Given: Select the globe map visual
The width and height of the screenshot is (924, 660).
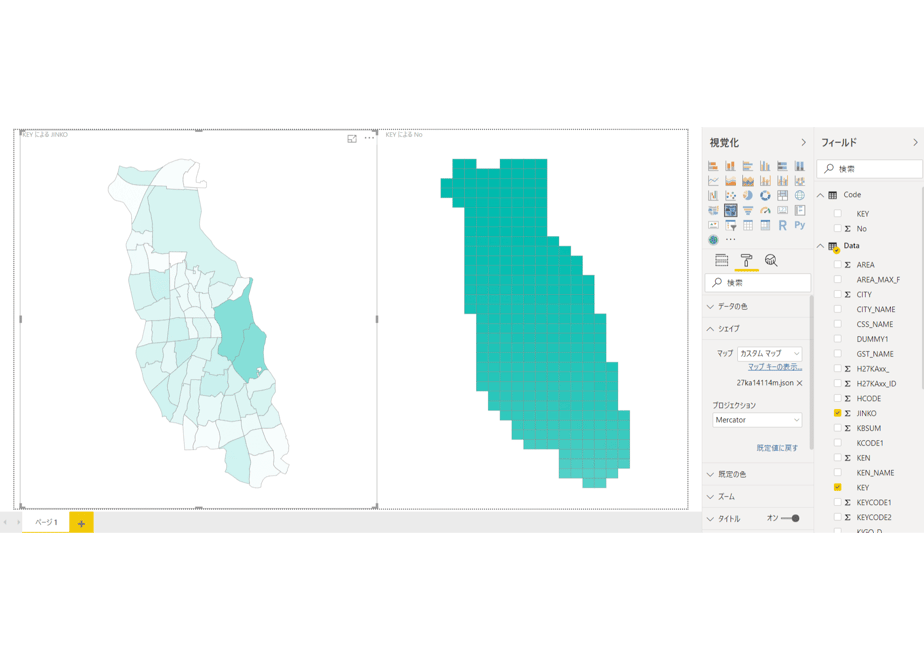Looking at the screenshot, I should (x=800, y=196).
